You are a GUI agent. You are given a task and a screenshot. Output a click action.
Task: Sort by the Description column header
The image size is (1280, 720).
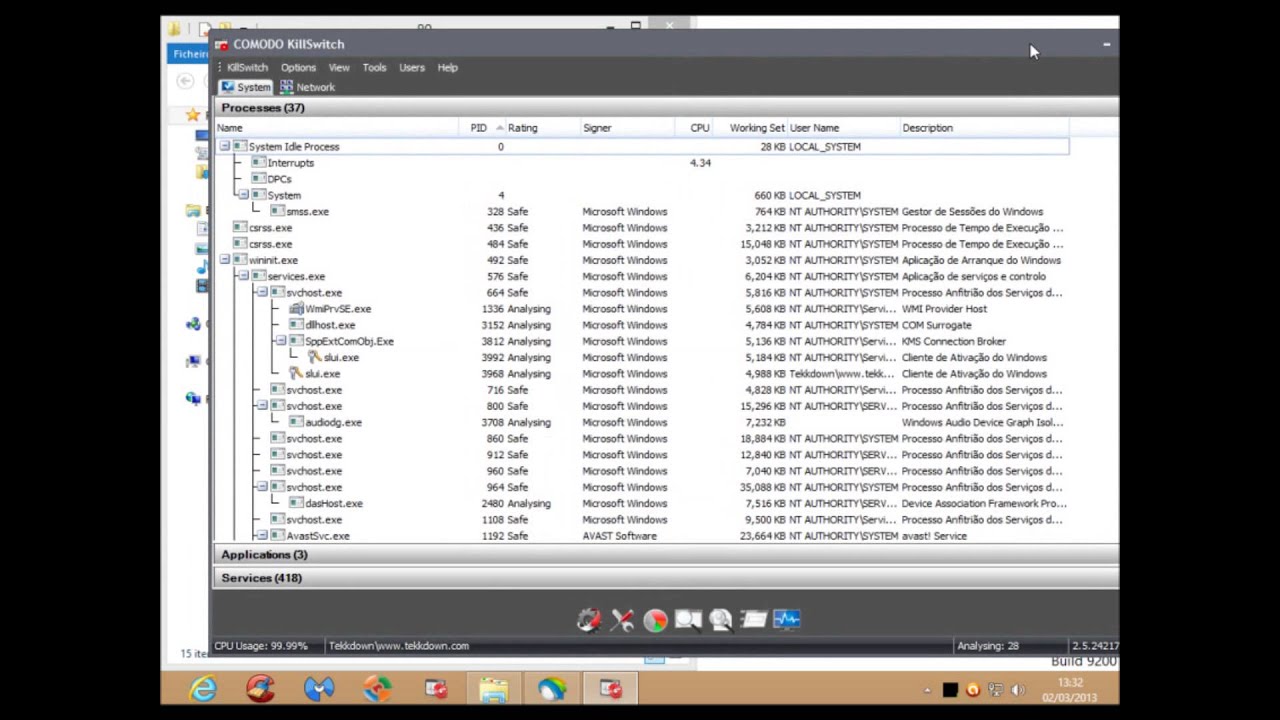(x=985, y=128)
